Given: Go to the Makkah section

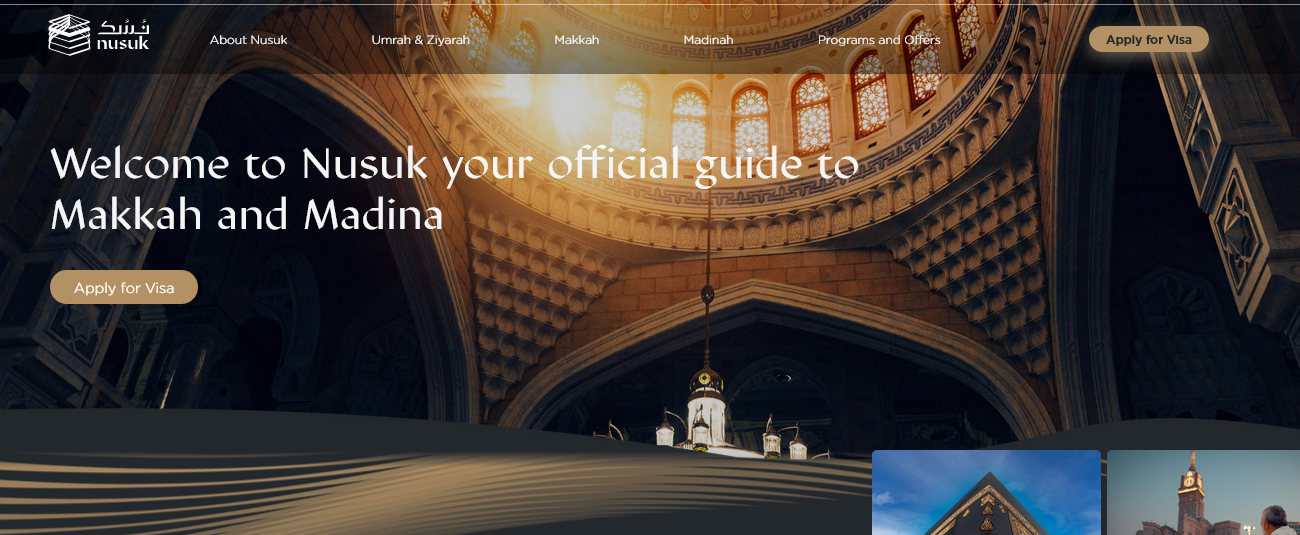Looking at the screenshot, I should click(576, 40).
